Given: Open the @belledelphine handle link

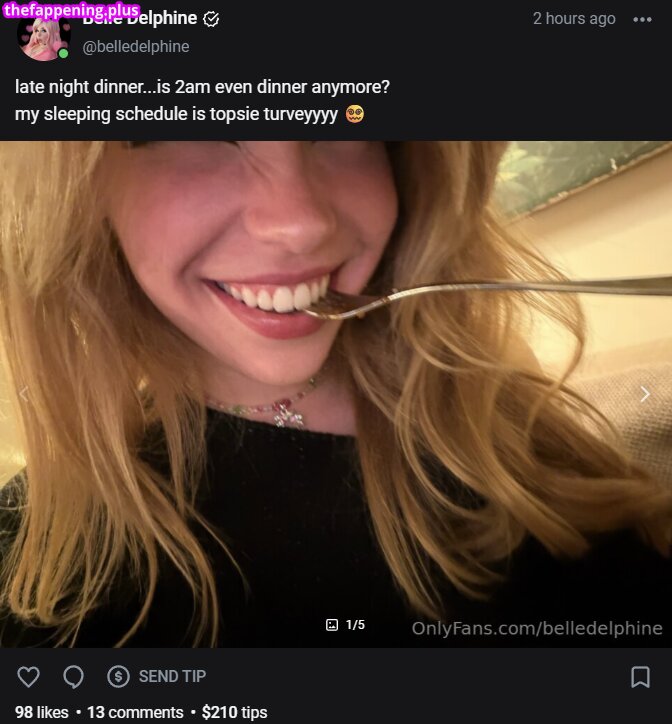Looking at the screenshot, I should (x=135, y=46).
